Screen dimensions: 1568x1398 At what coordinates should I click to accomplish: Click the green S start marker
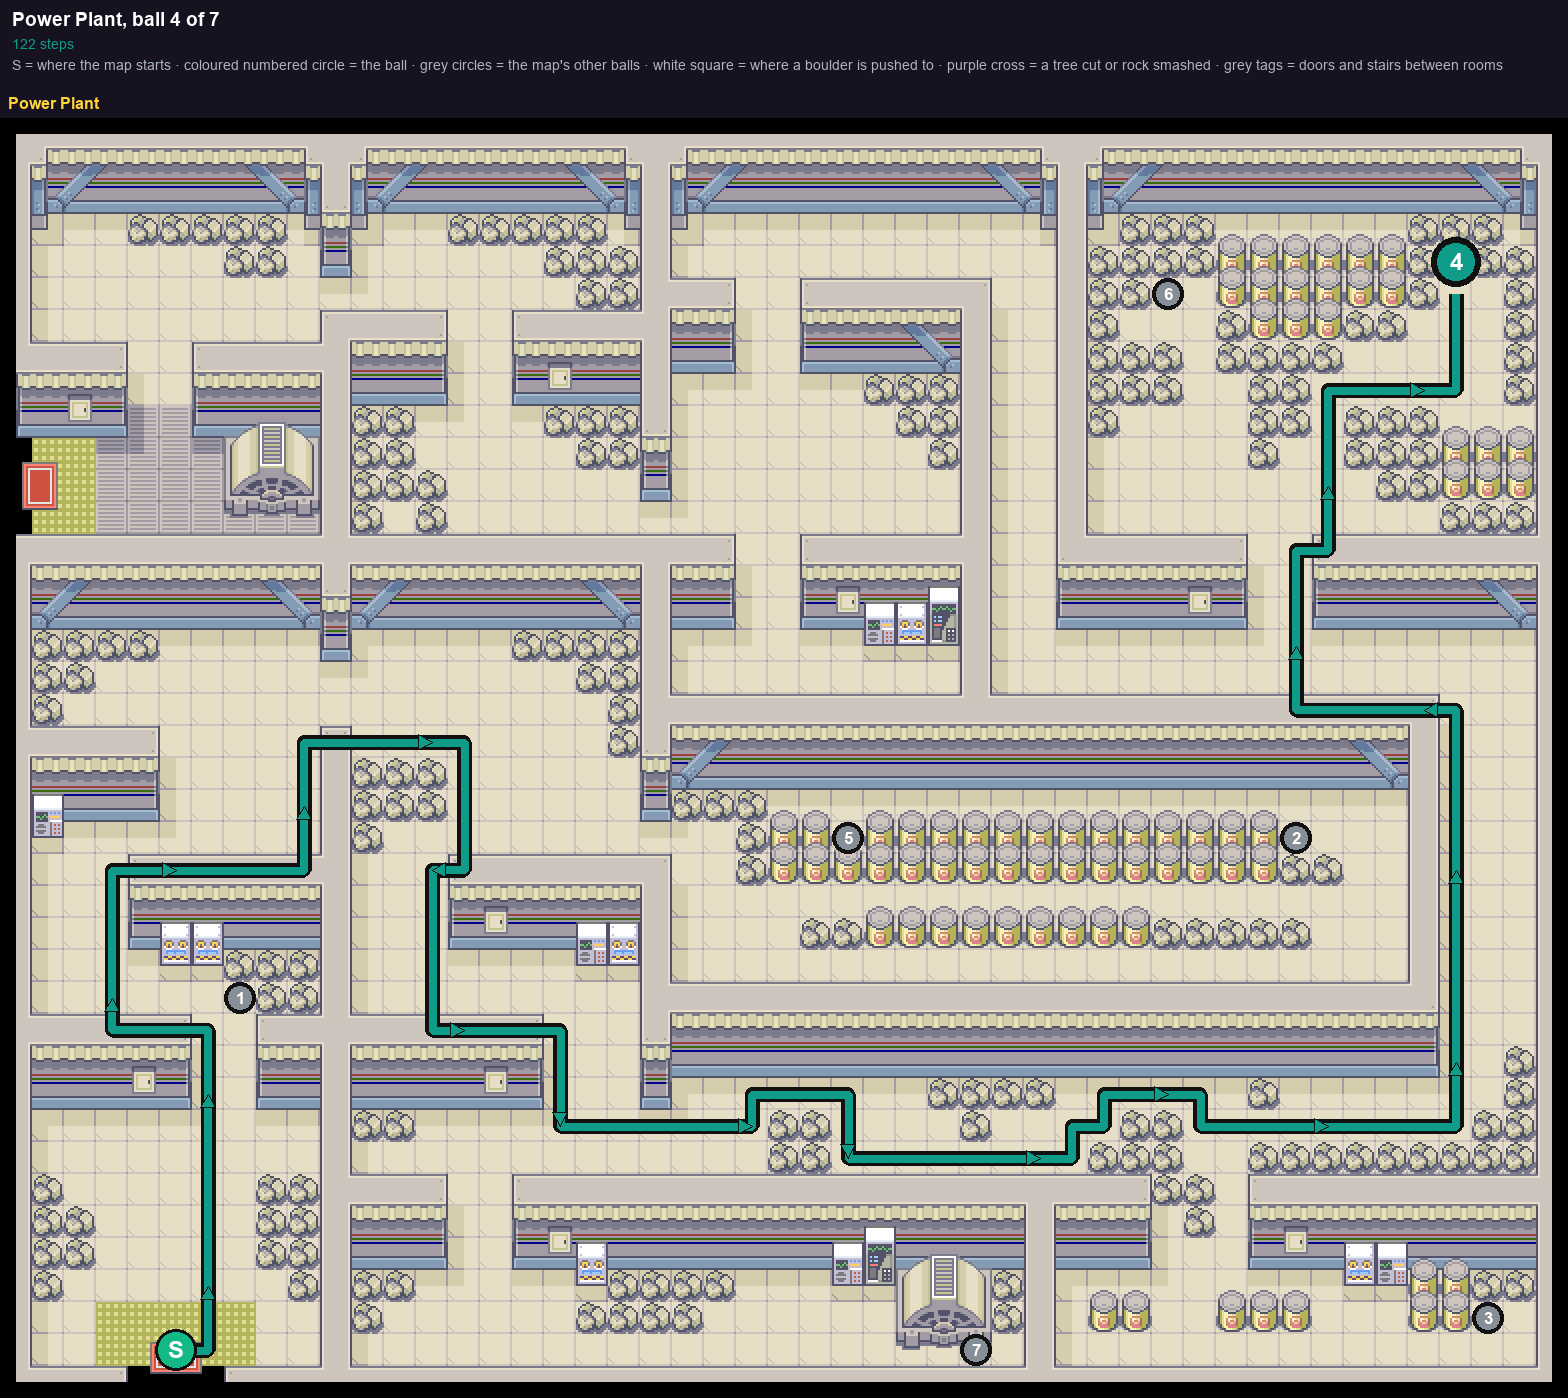pyautogui.click(x=176, y=1350)
